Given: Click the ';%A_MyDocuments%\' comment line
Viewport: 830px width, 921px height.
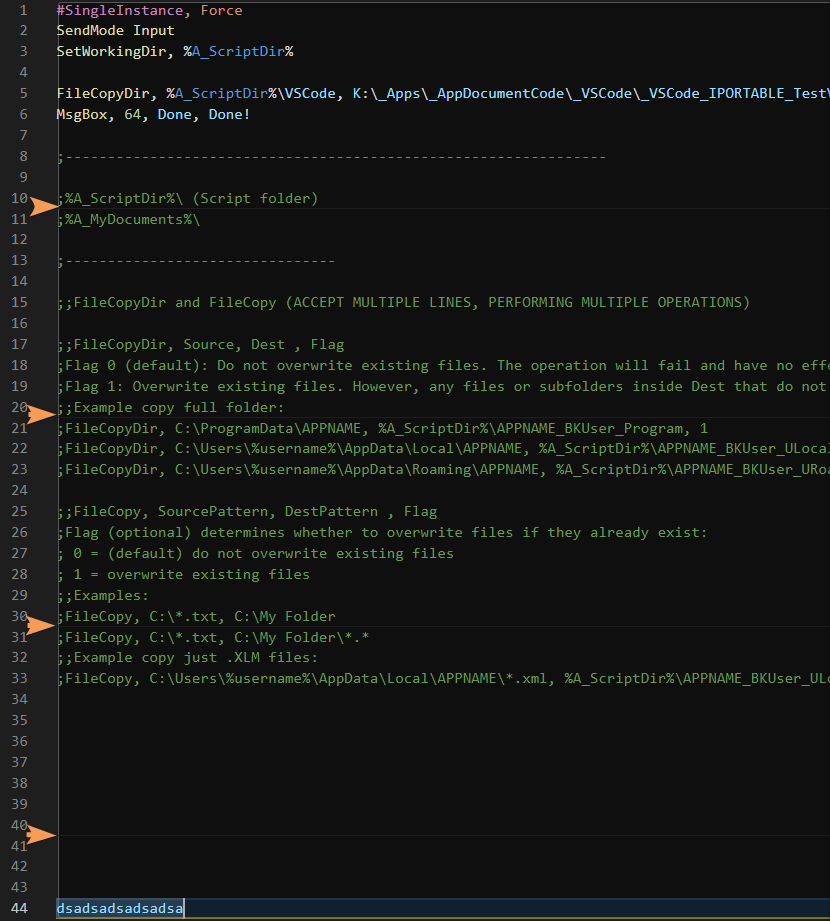Looking at the screenshot, I should [128, 220].
